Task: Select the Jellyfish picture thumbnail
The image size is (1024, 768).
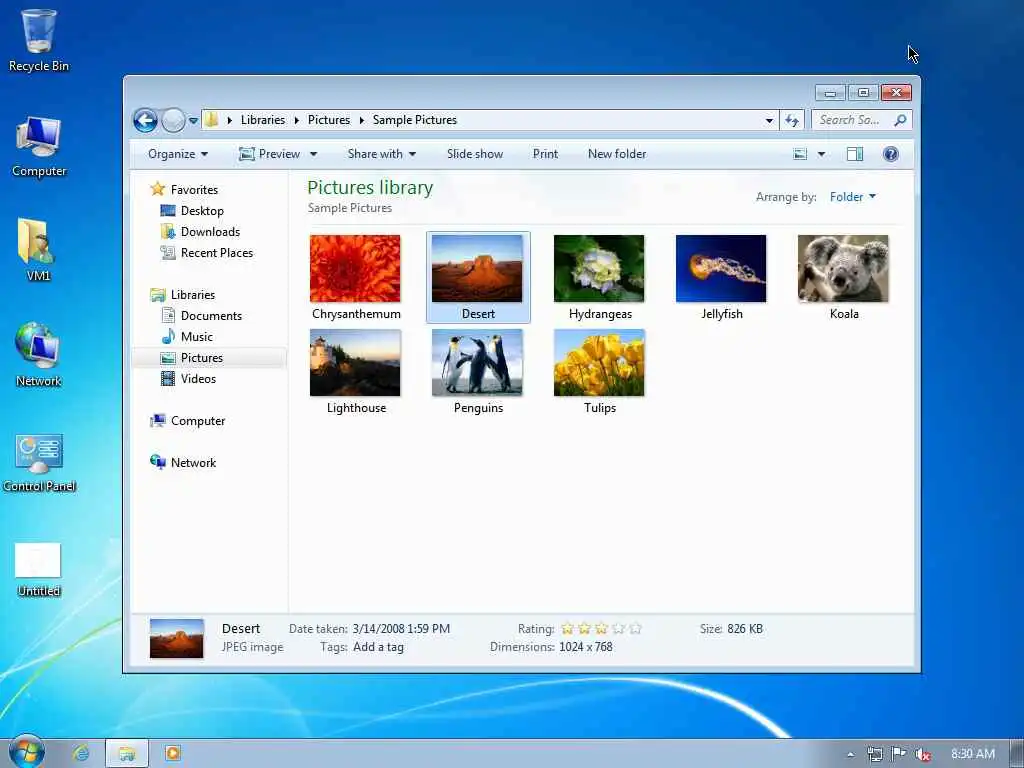Action: pyautogui.click(x=722, y=278)
